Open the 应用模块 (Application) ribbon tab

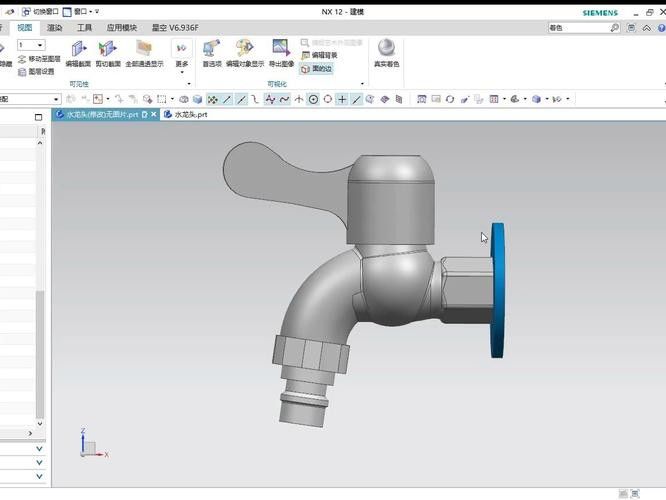pyautogui.click(x=122, y=28)
